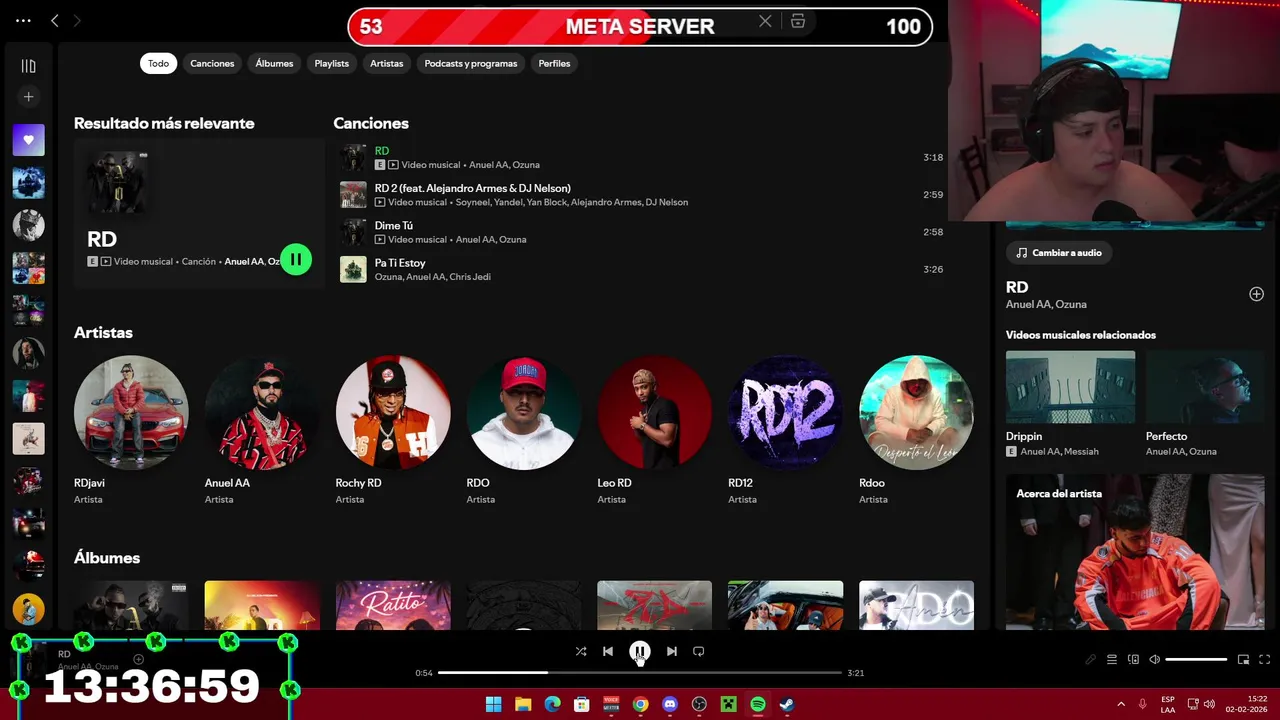Open Perfecto related music video

click(x=1206, y=404)
